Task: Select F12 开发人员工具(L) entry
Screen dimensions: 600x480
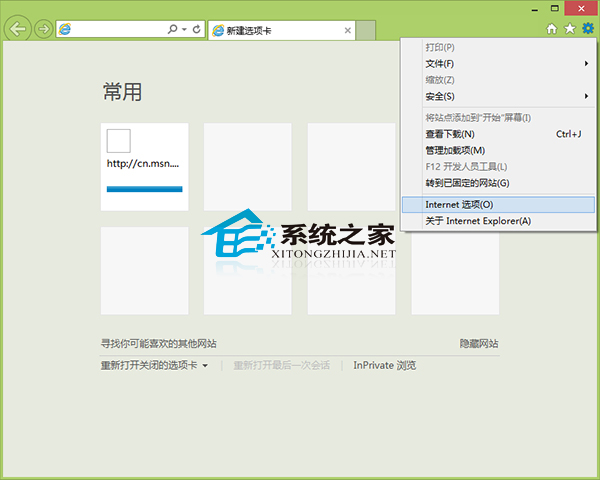Action: [498, 167]
